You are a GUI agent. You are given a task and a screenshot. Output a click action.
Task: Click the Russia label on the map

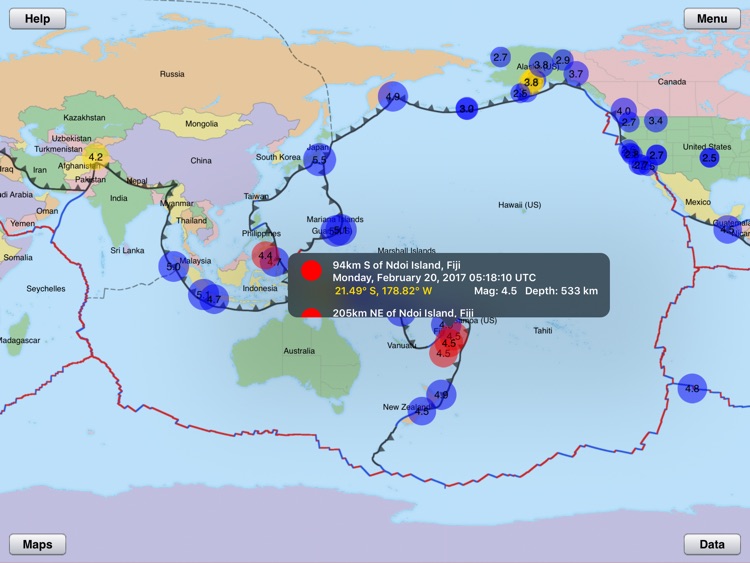coord(172,74)
